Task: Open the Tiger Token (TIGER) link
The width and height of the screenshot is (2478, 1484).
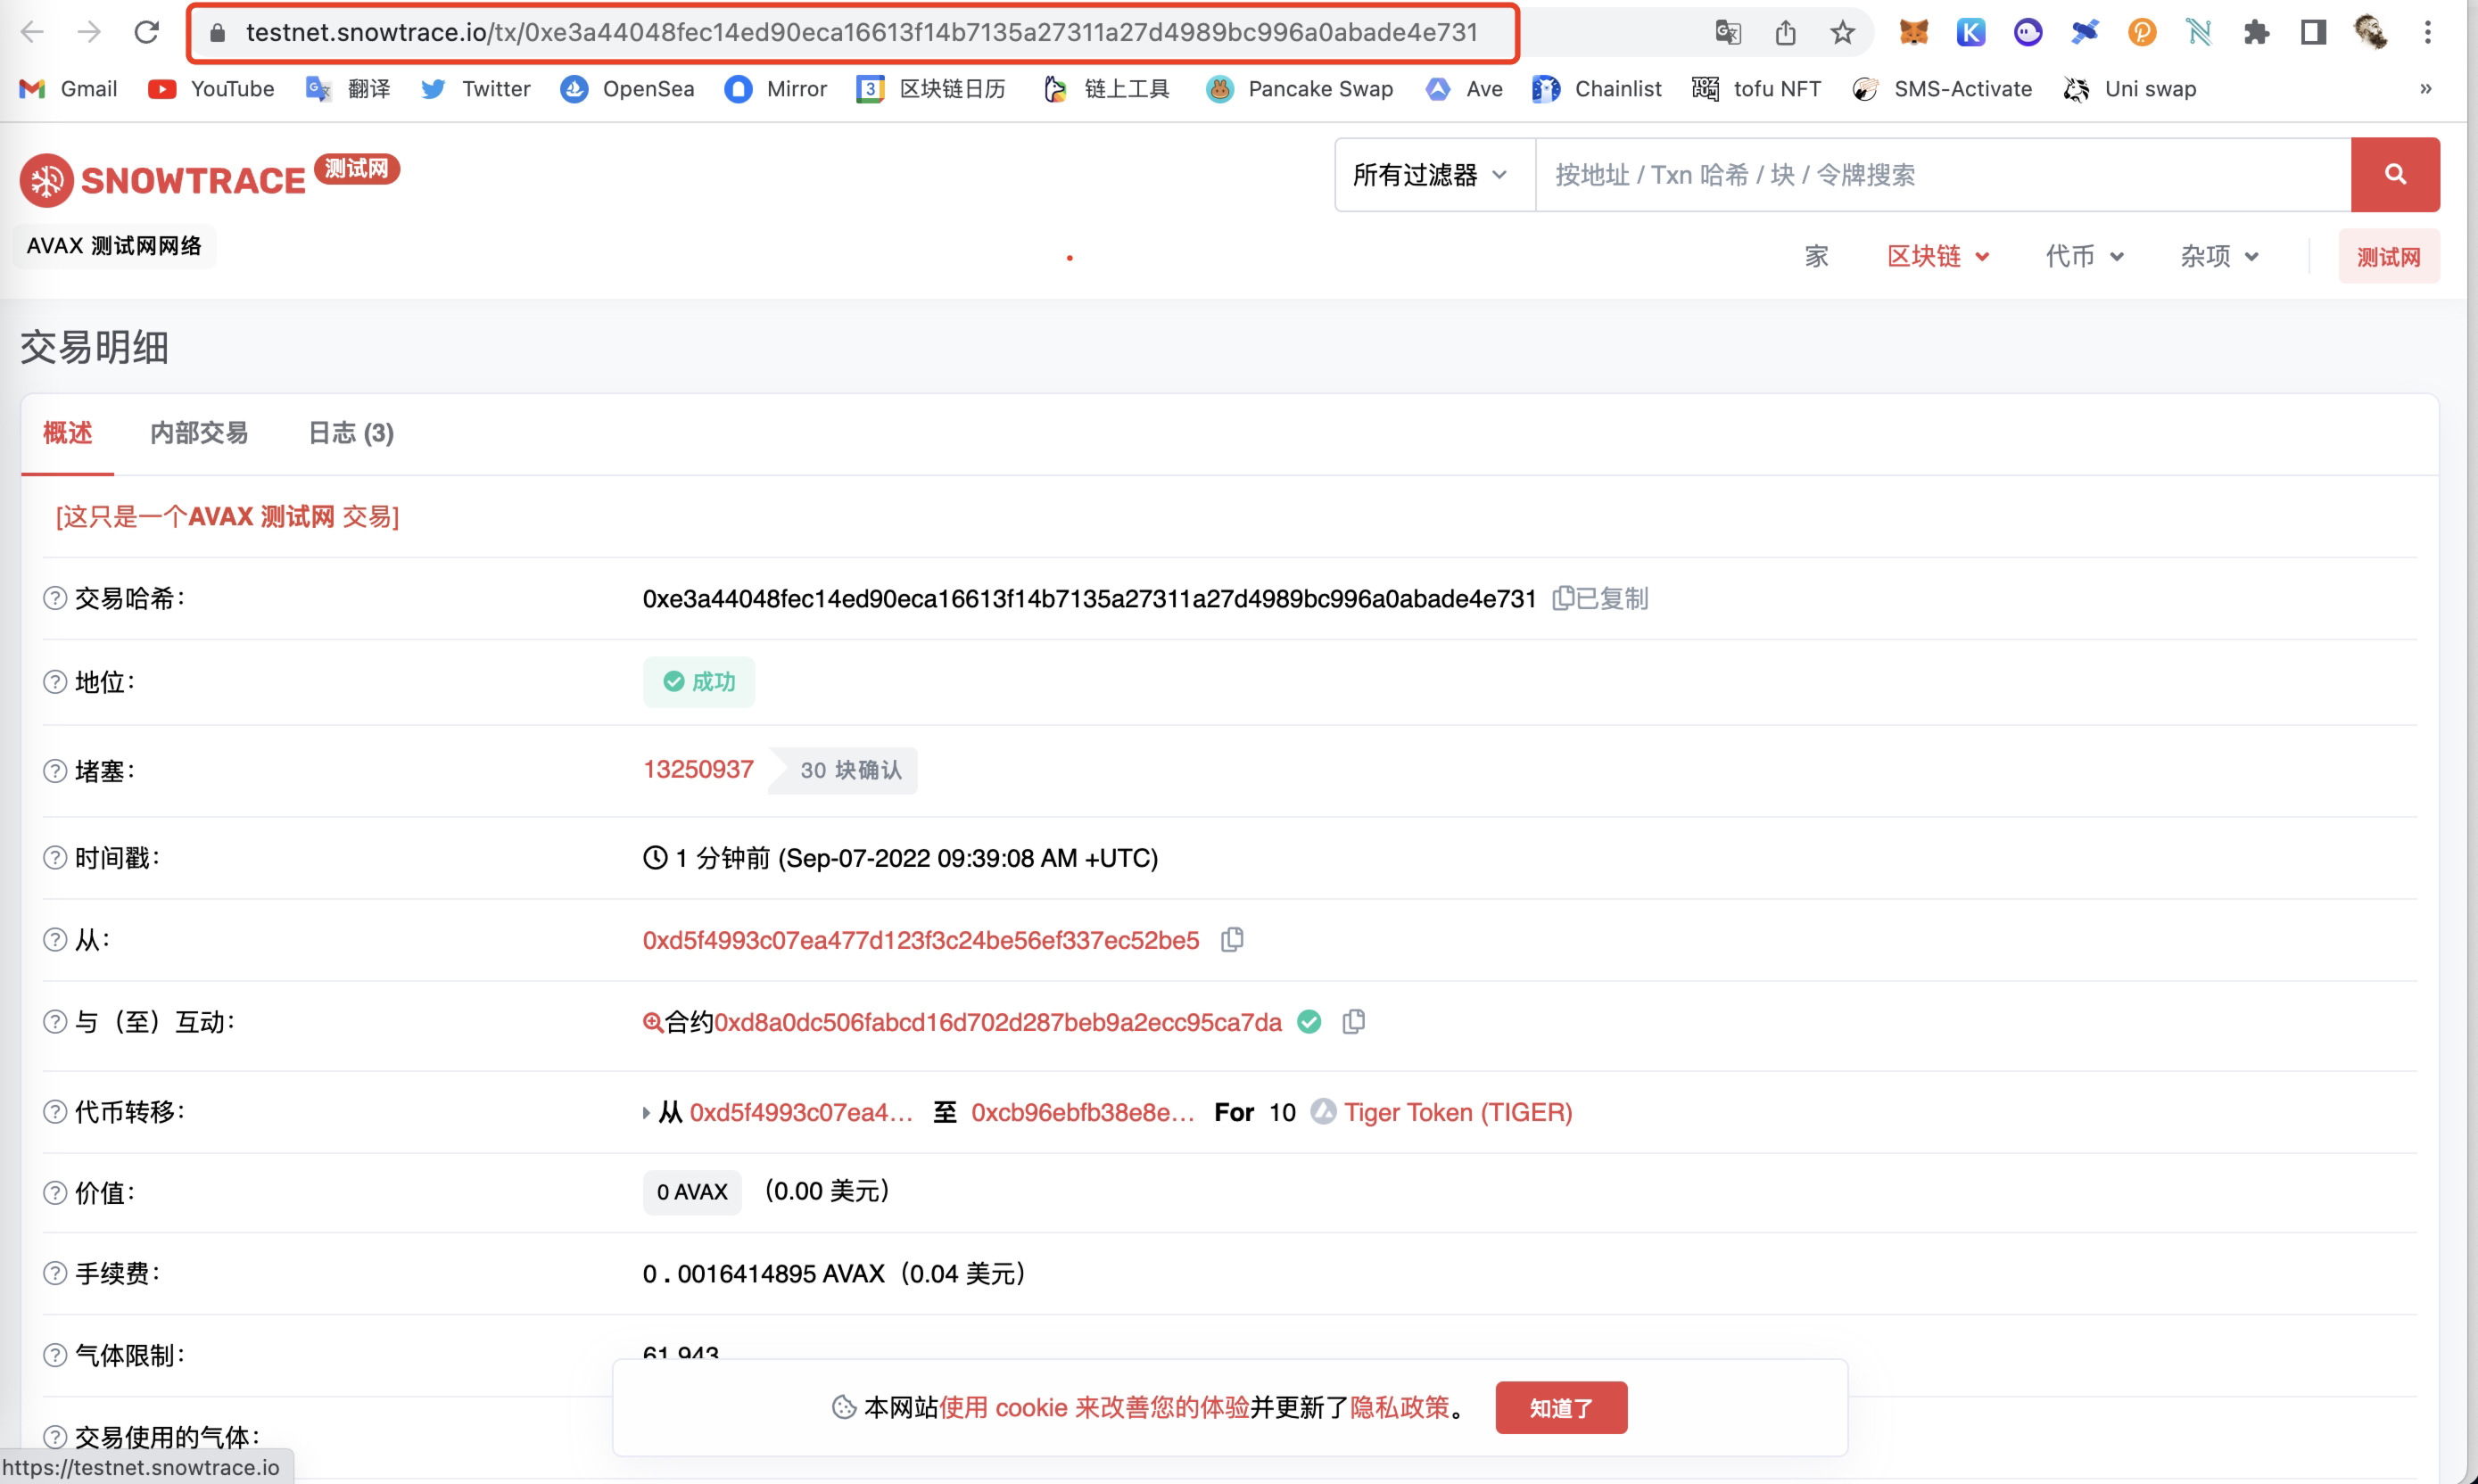Action: (x=1457, y=1112)
